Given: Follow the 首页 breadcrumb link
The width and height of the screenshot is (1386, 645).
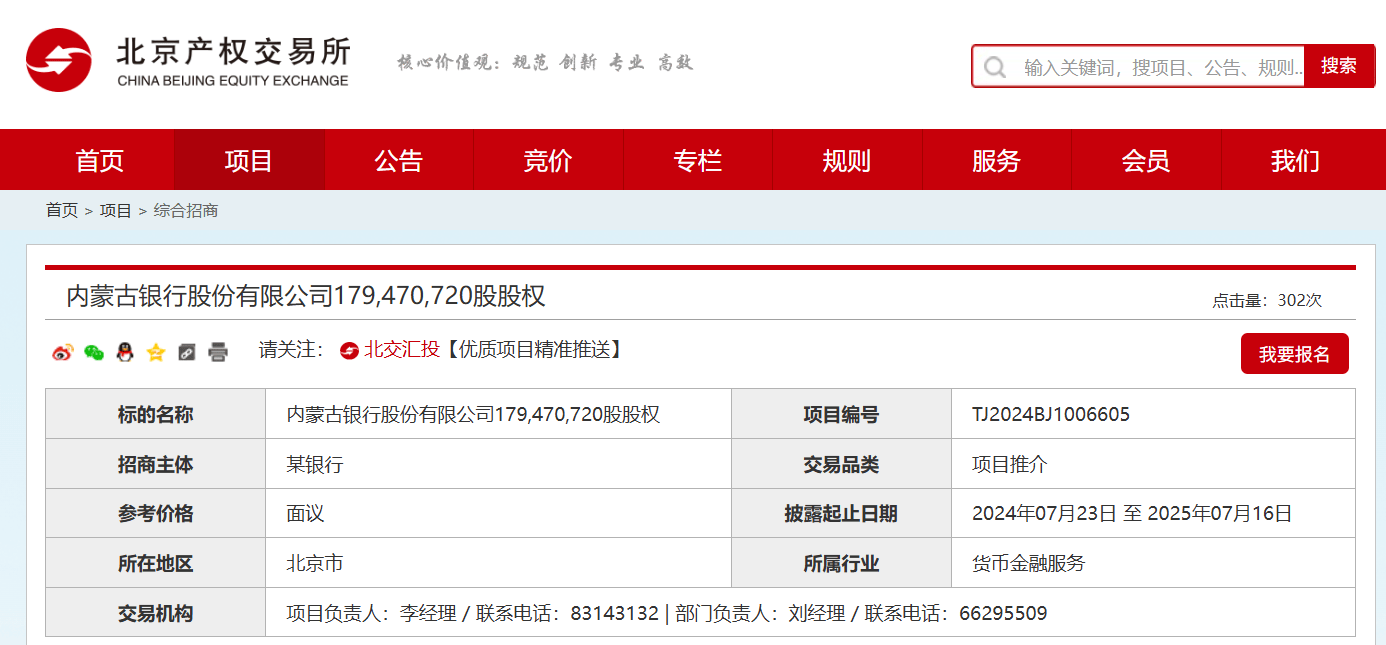Looking at the screenshot, I should (62, 211).
